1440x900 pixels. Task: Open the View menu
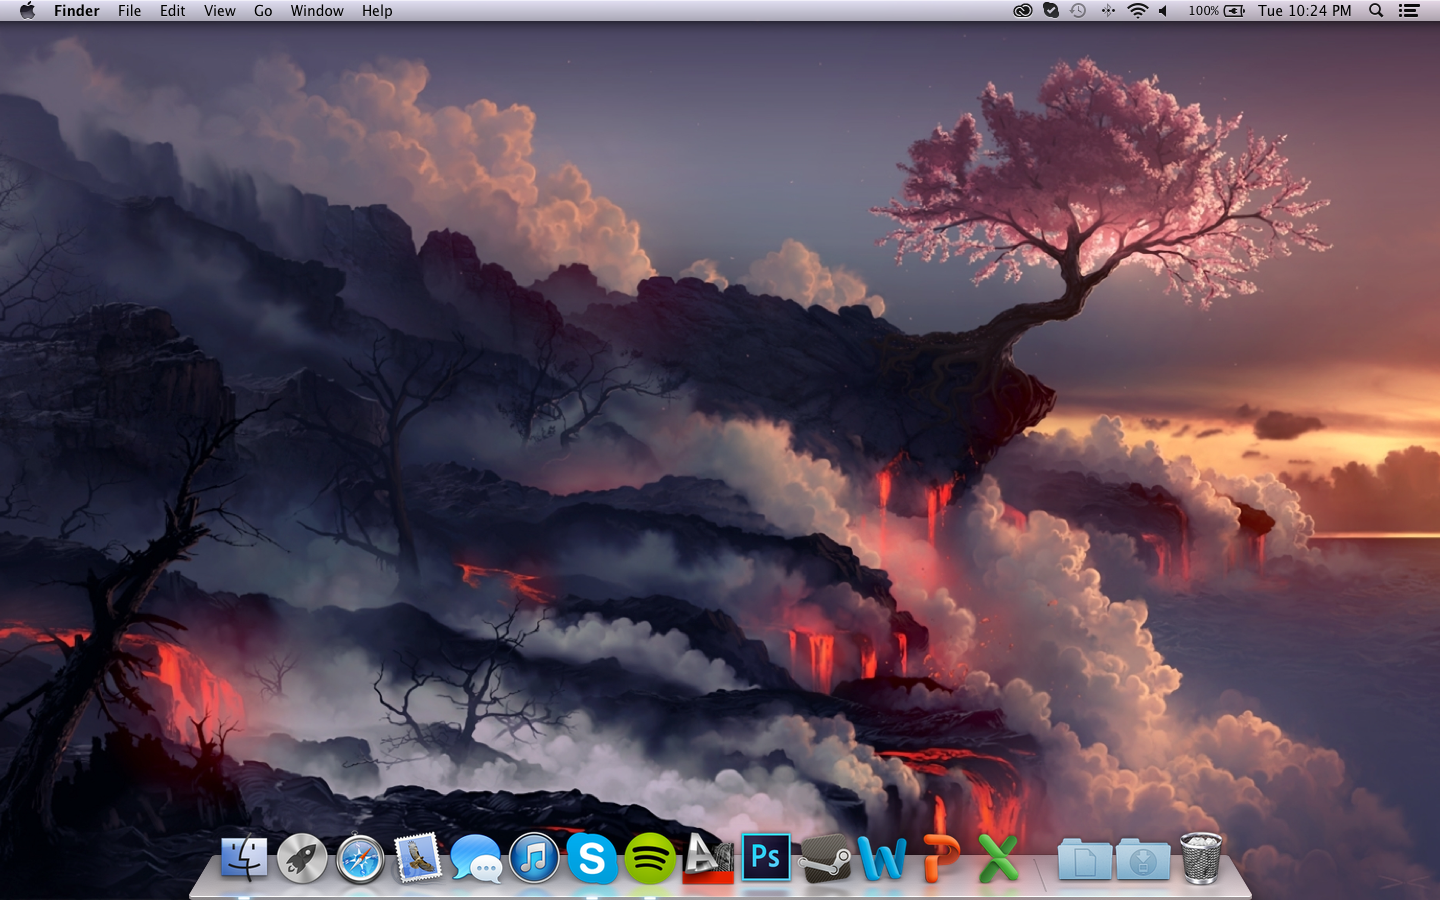[220, 11]
